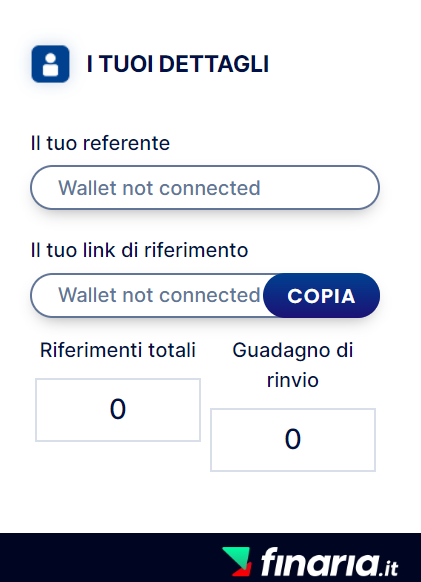Click the ".it" suffix of the Finaria logo

389,567
